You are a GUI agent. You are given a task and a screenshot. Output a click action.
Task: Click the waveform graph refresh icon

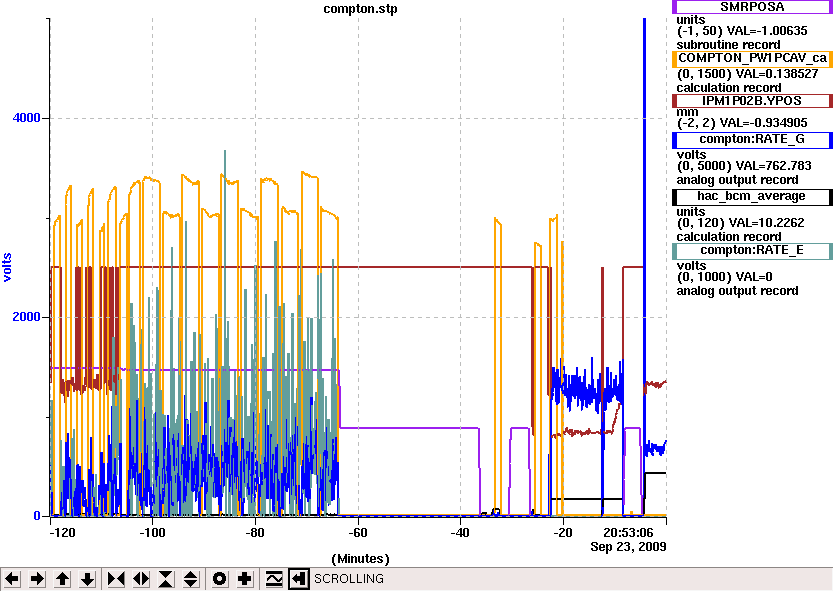274,579
